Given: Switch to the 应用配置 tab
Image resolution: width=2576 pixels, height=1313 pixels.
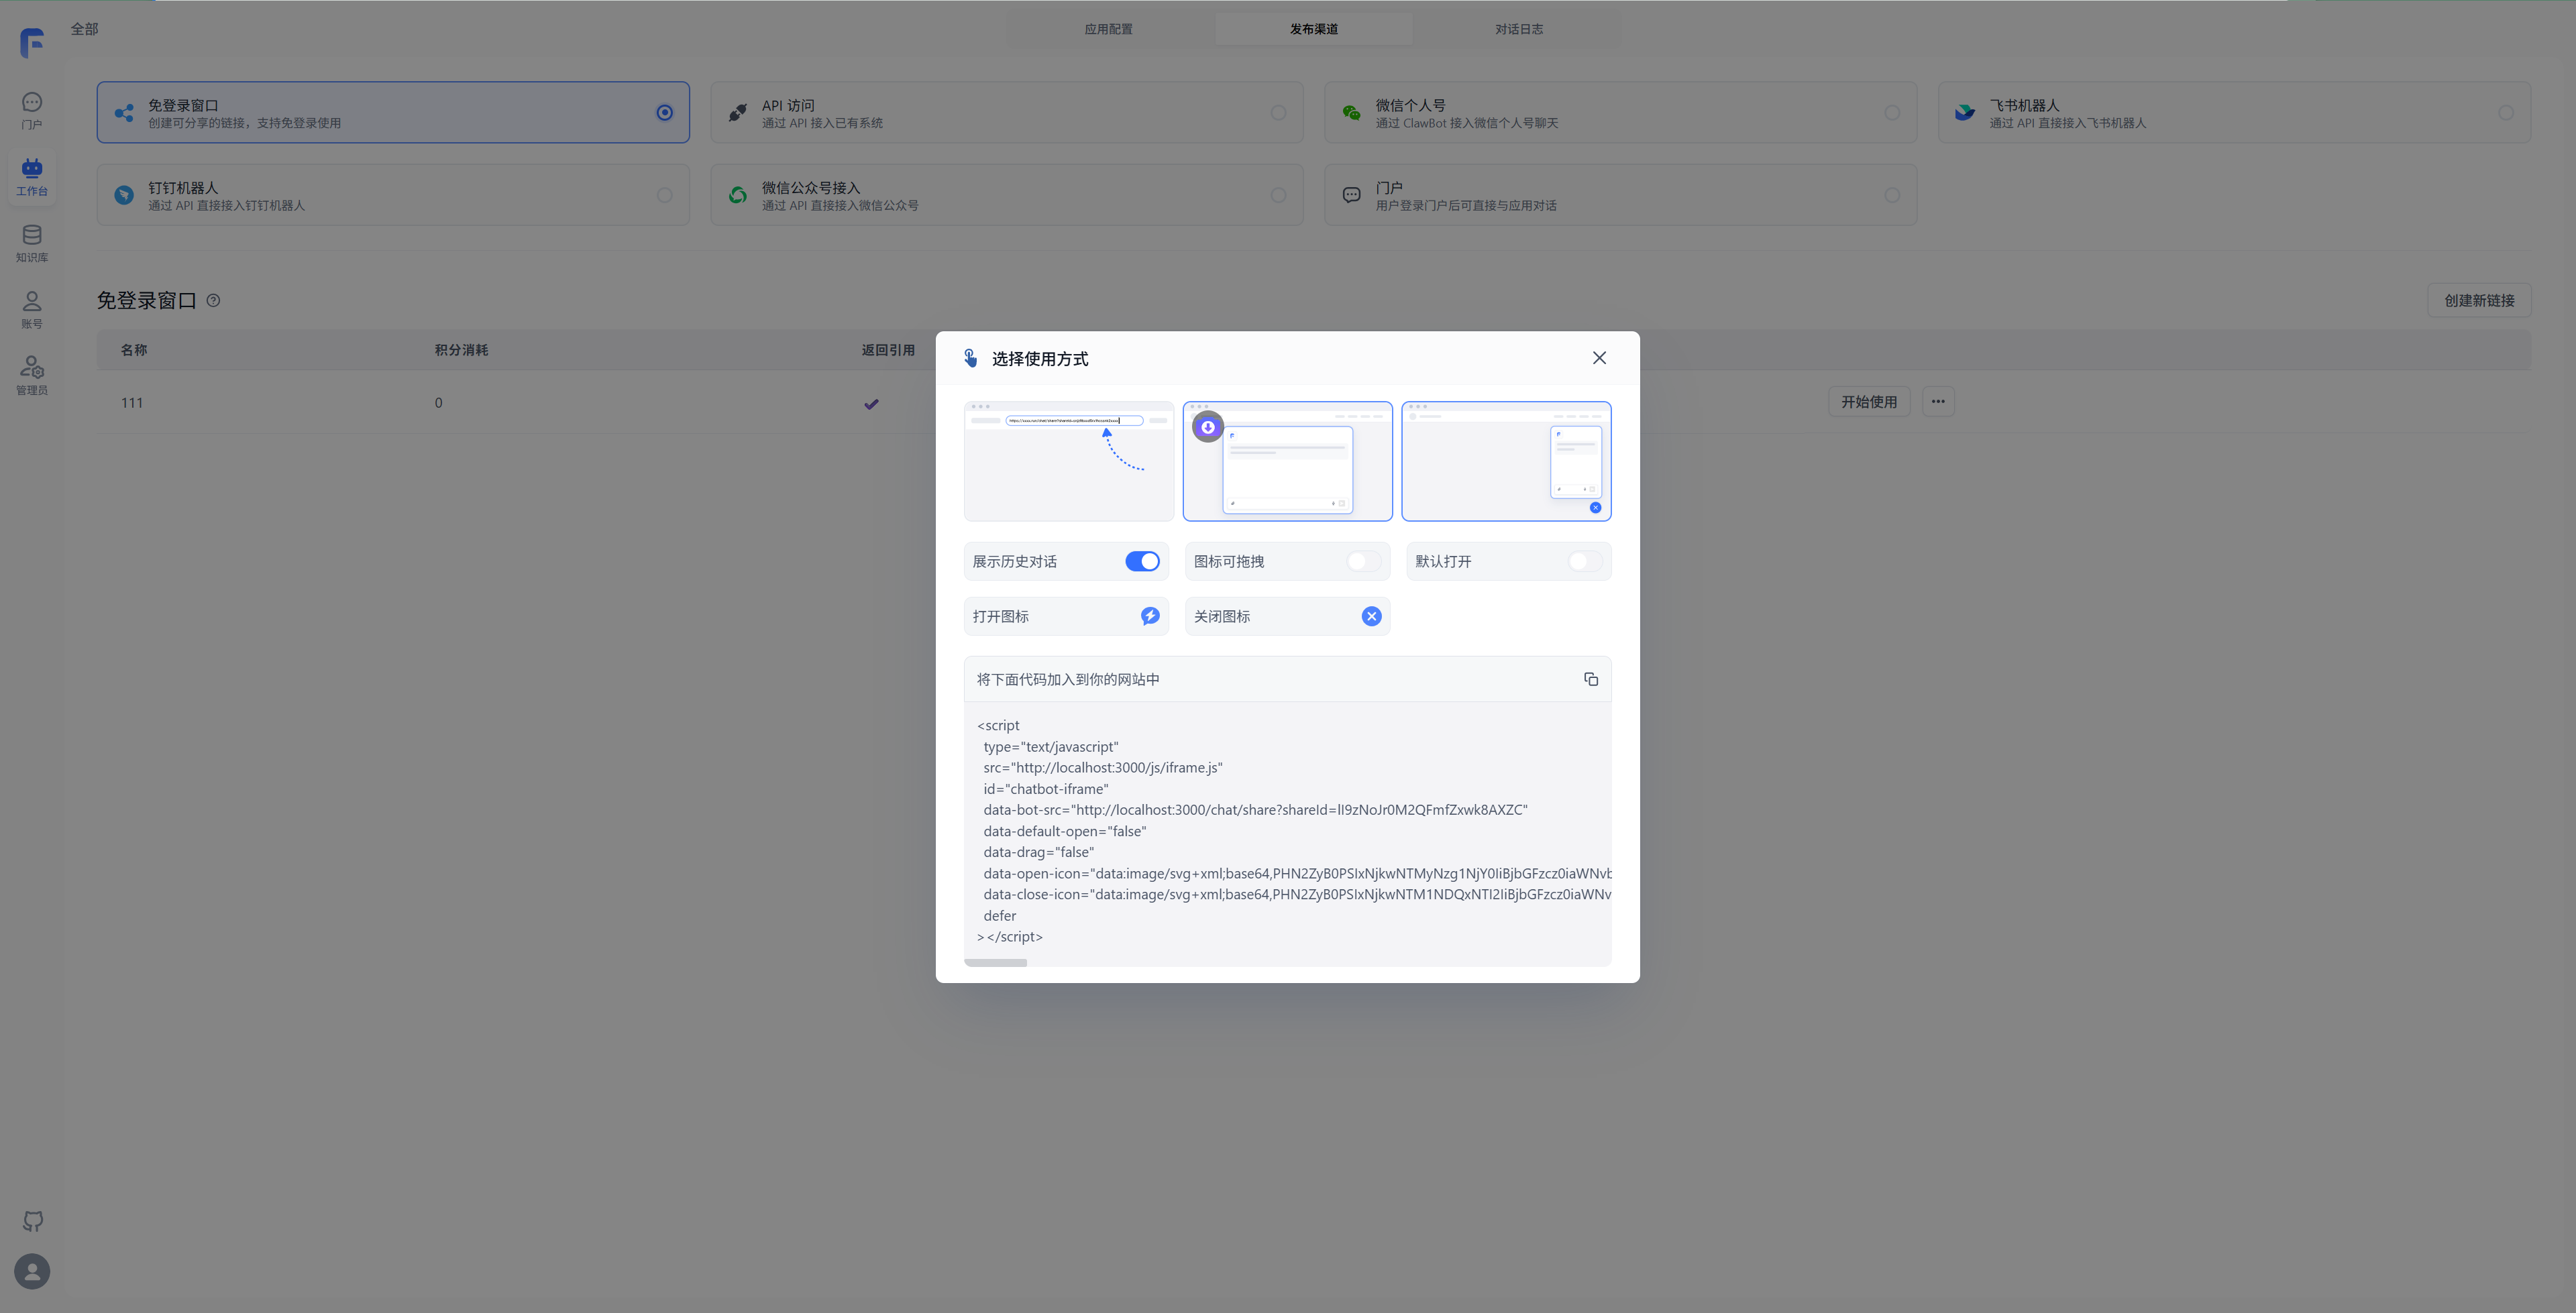Looking at the screenshot, I should pyautogui.click(x=1108, y=29).
